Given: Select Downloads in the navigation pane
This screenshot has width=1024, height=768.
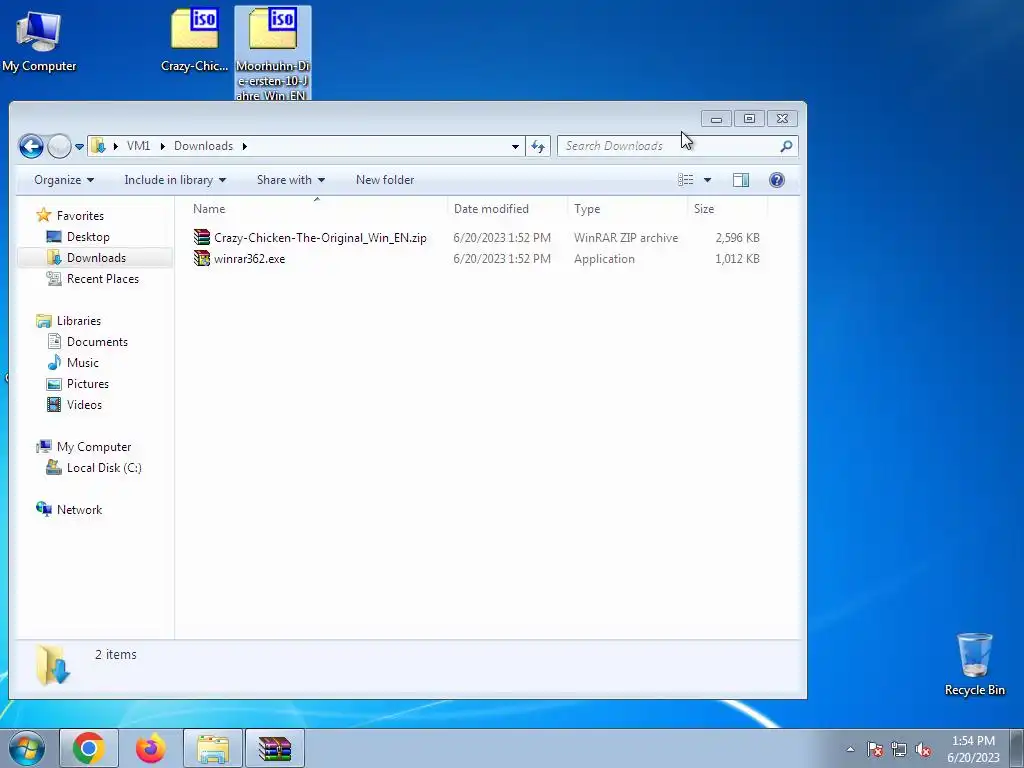Looking at the screenshot, I should tap(96, 257).
